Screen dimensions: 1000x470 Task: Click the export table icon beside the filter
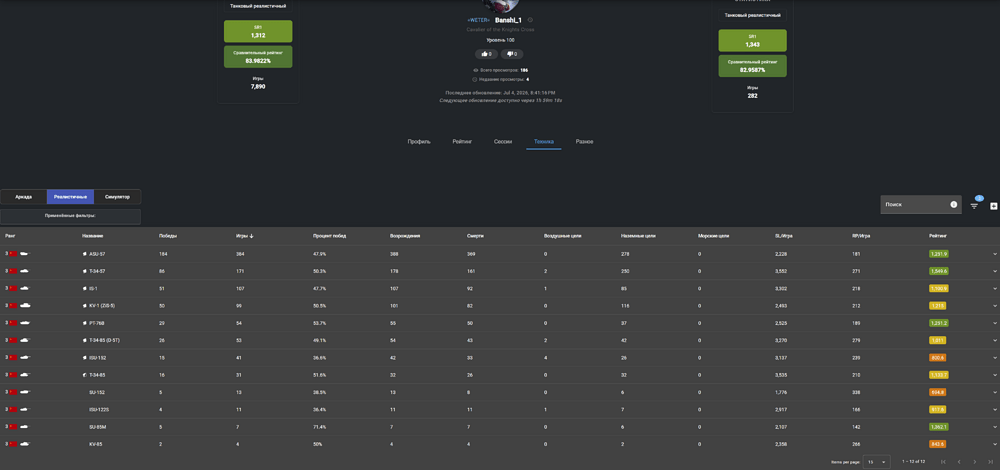coord(993,205)
